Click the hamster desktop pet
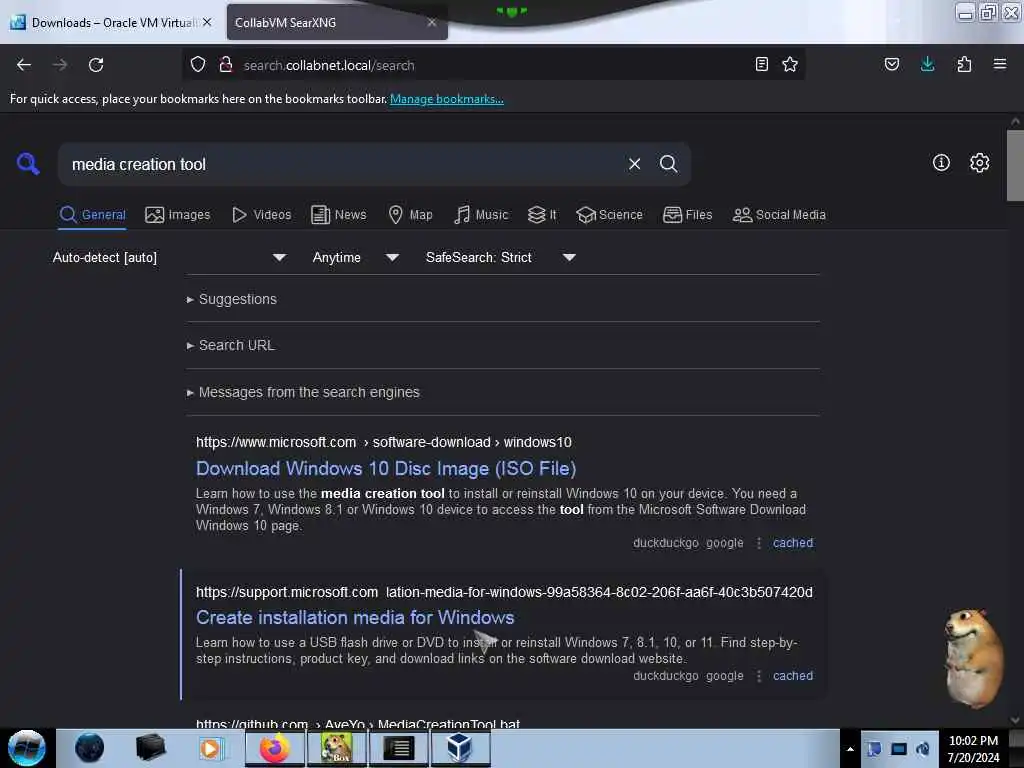The image size is (1024, 768). 974,658
